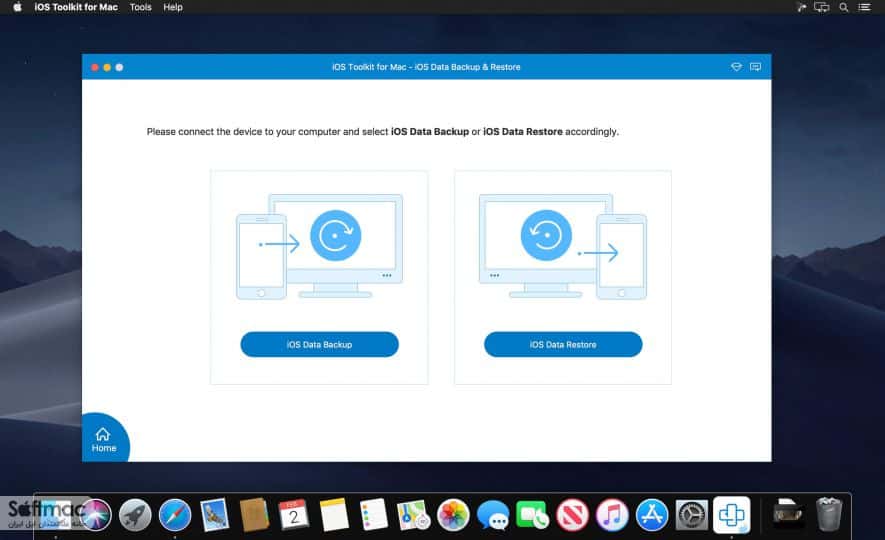The height and width of the screenshot is (540, 885).
Task: Click the feedback message icon in title bar
Action: tap(755, 67)
